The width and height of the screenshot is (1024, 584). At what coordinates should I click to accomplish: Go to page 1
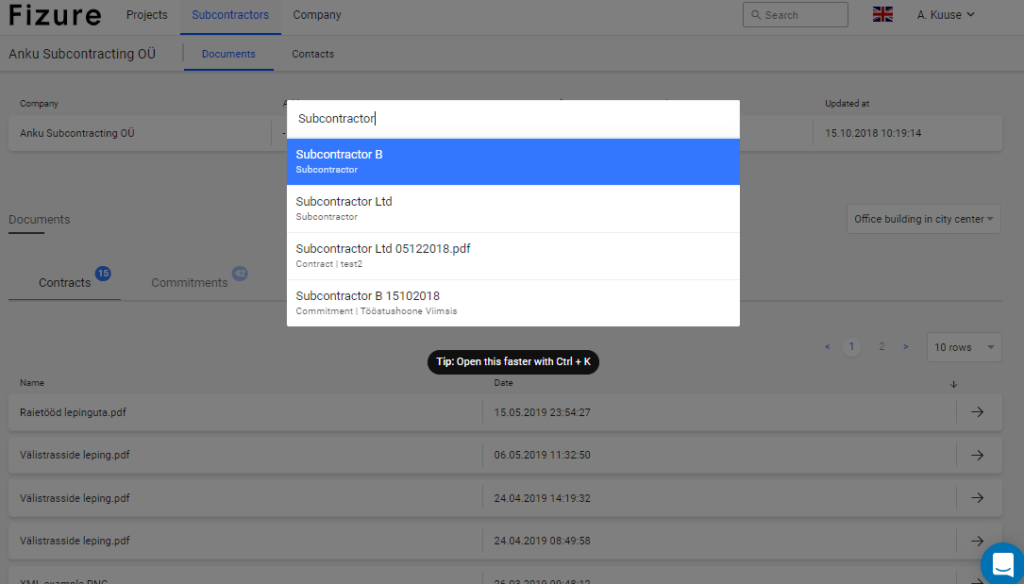tap(852, 347)
